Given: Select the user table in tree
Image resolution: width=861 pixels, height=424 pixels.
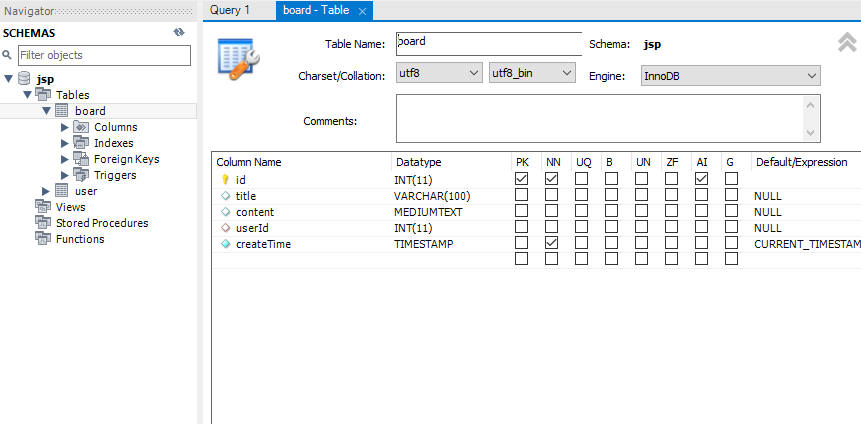Looking at the screenshot, I should (86, 191).
